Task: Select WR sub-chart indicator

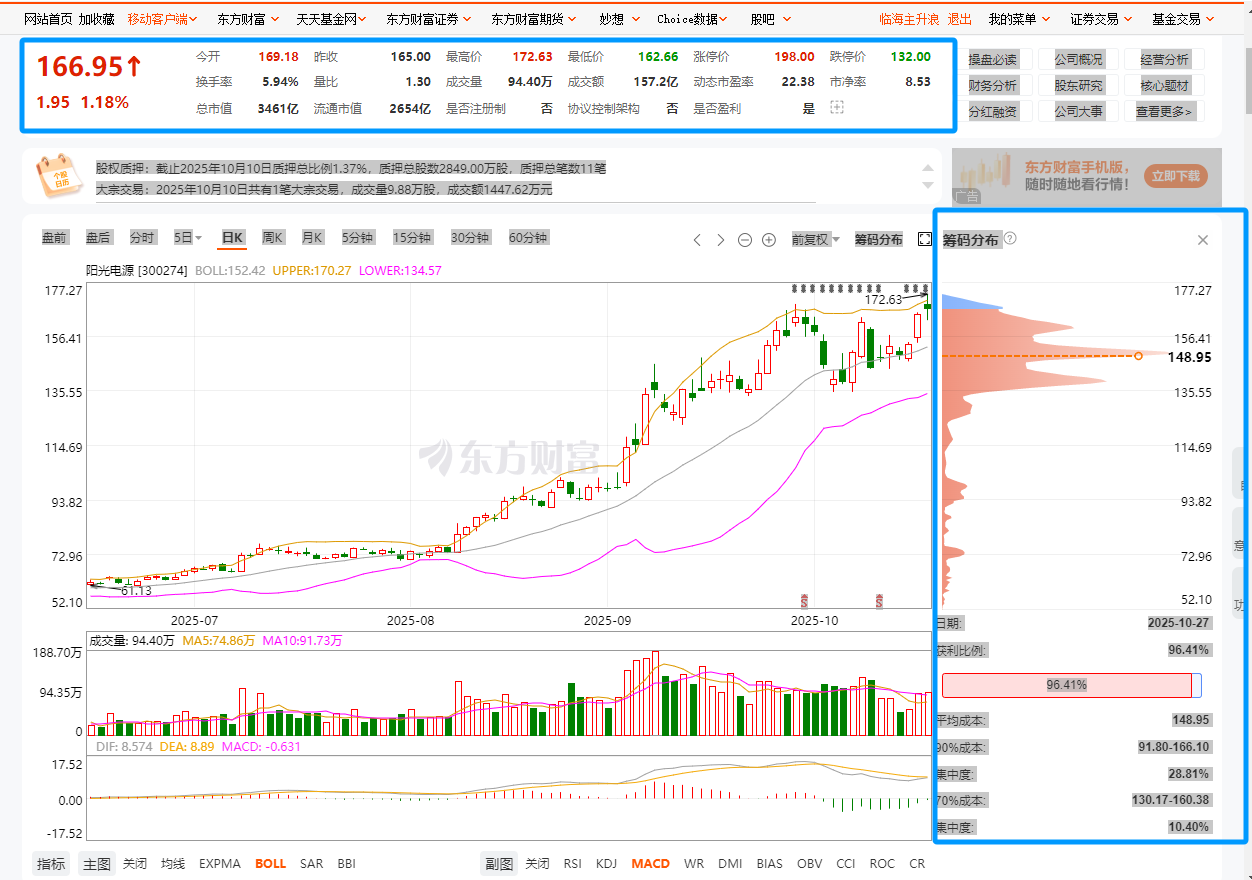Action: pos(694,863)
